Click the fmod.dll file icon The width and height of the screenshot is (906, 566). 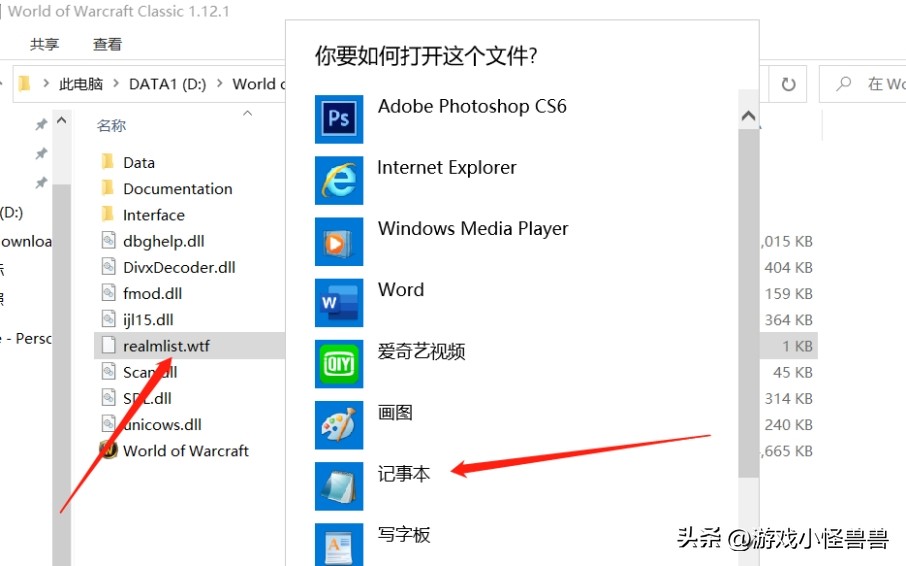[x=108, y=292]
